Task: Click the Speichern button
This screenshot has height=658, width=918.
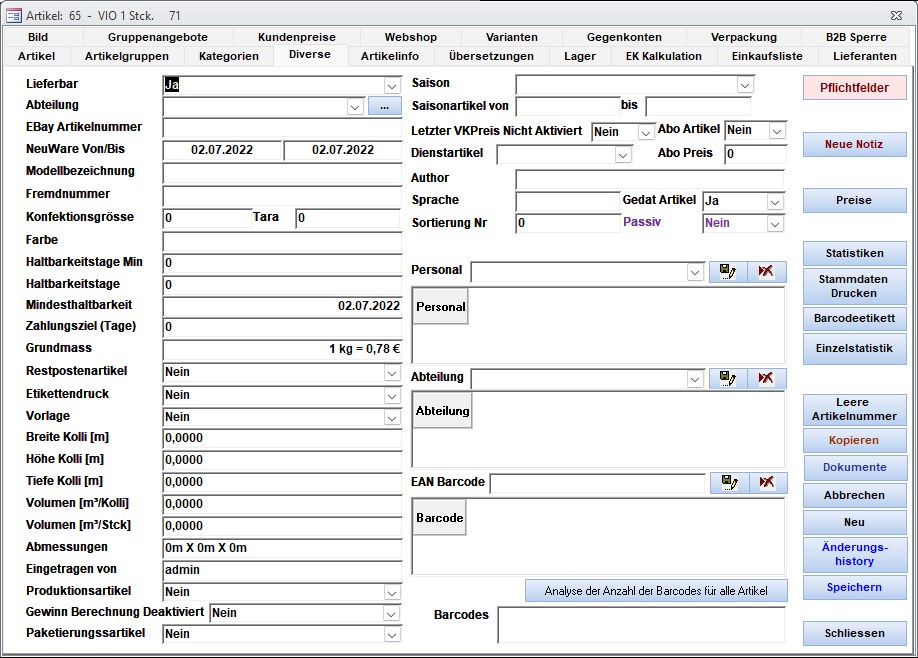Action: (854, 587)
